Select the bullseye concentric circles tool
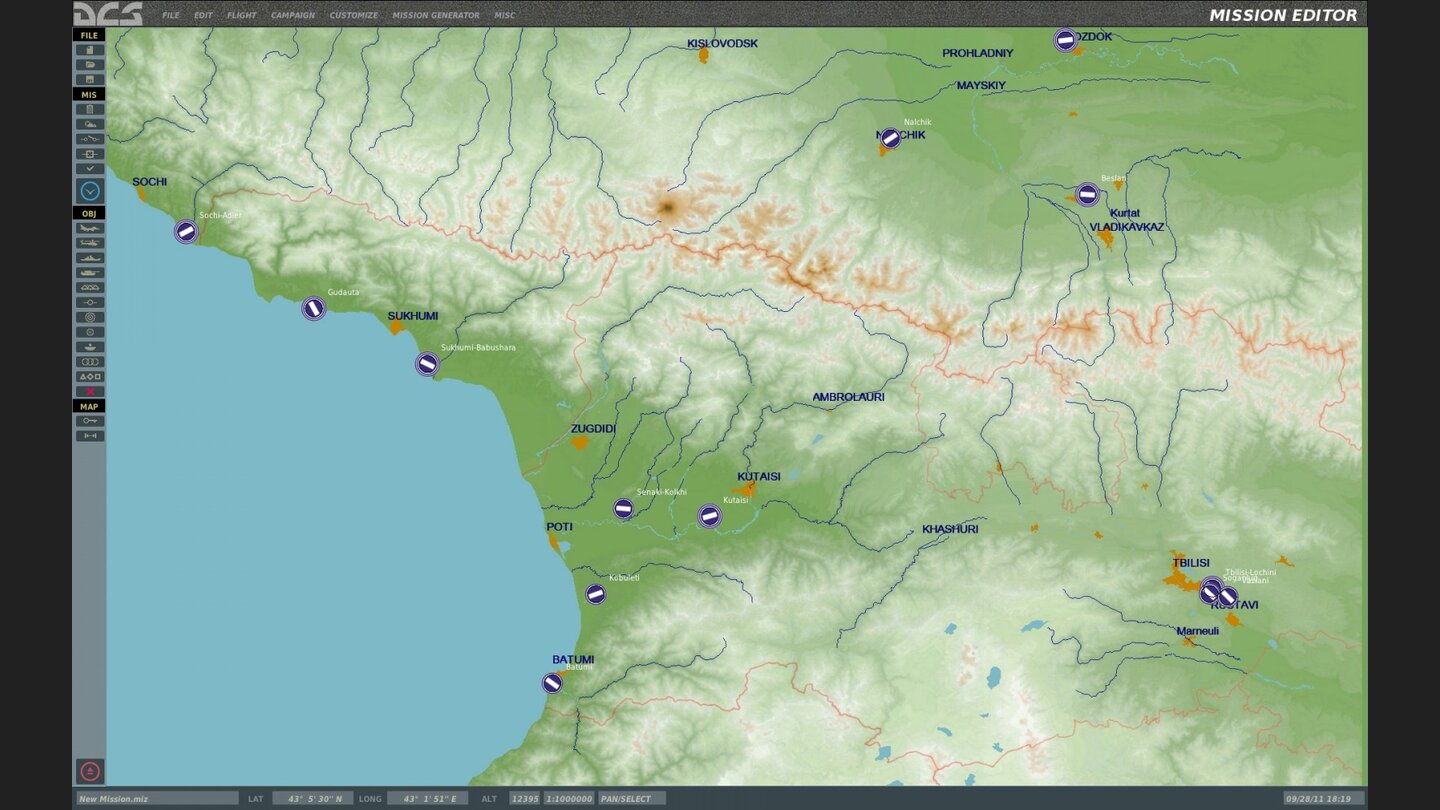 [x=90, y=317]
